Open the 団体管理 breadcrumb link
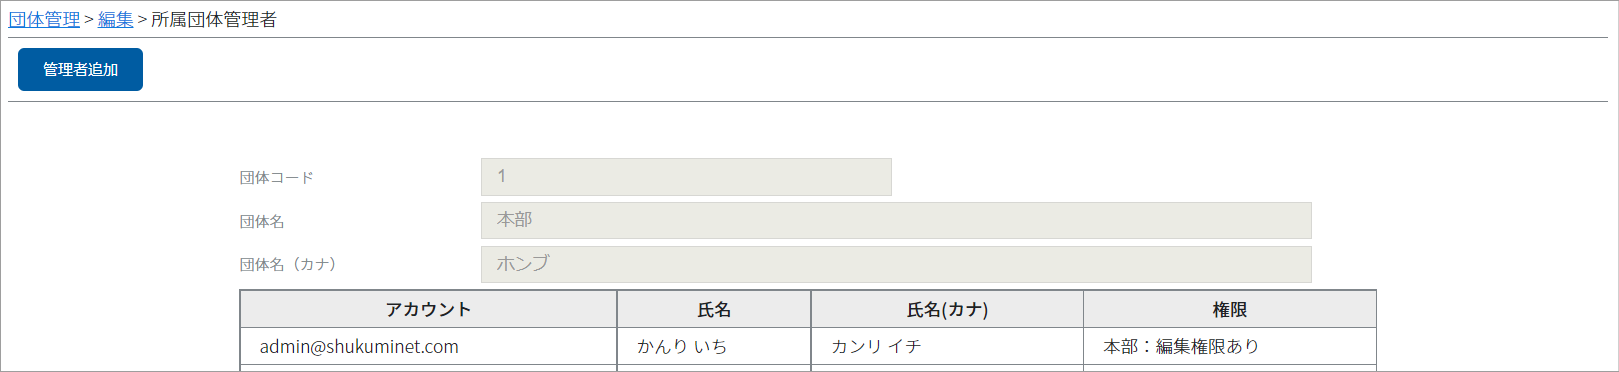 pos(44,20)
